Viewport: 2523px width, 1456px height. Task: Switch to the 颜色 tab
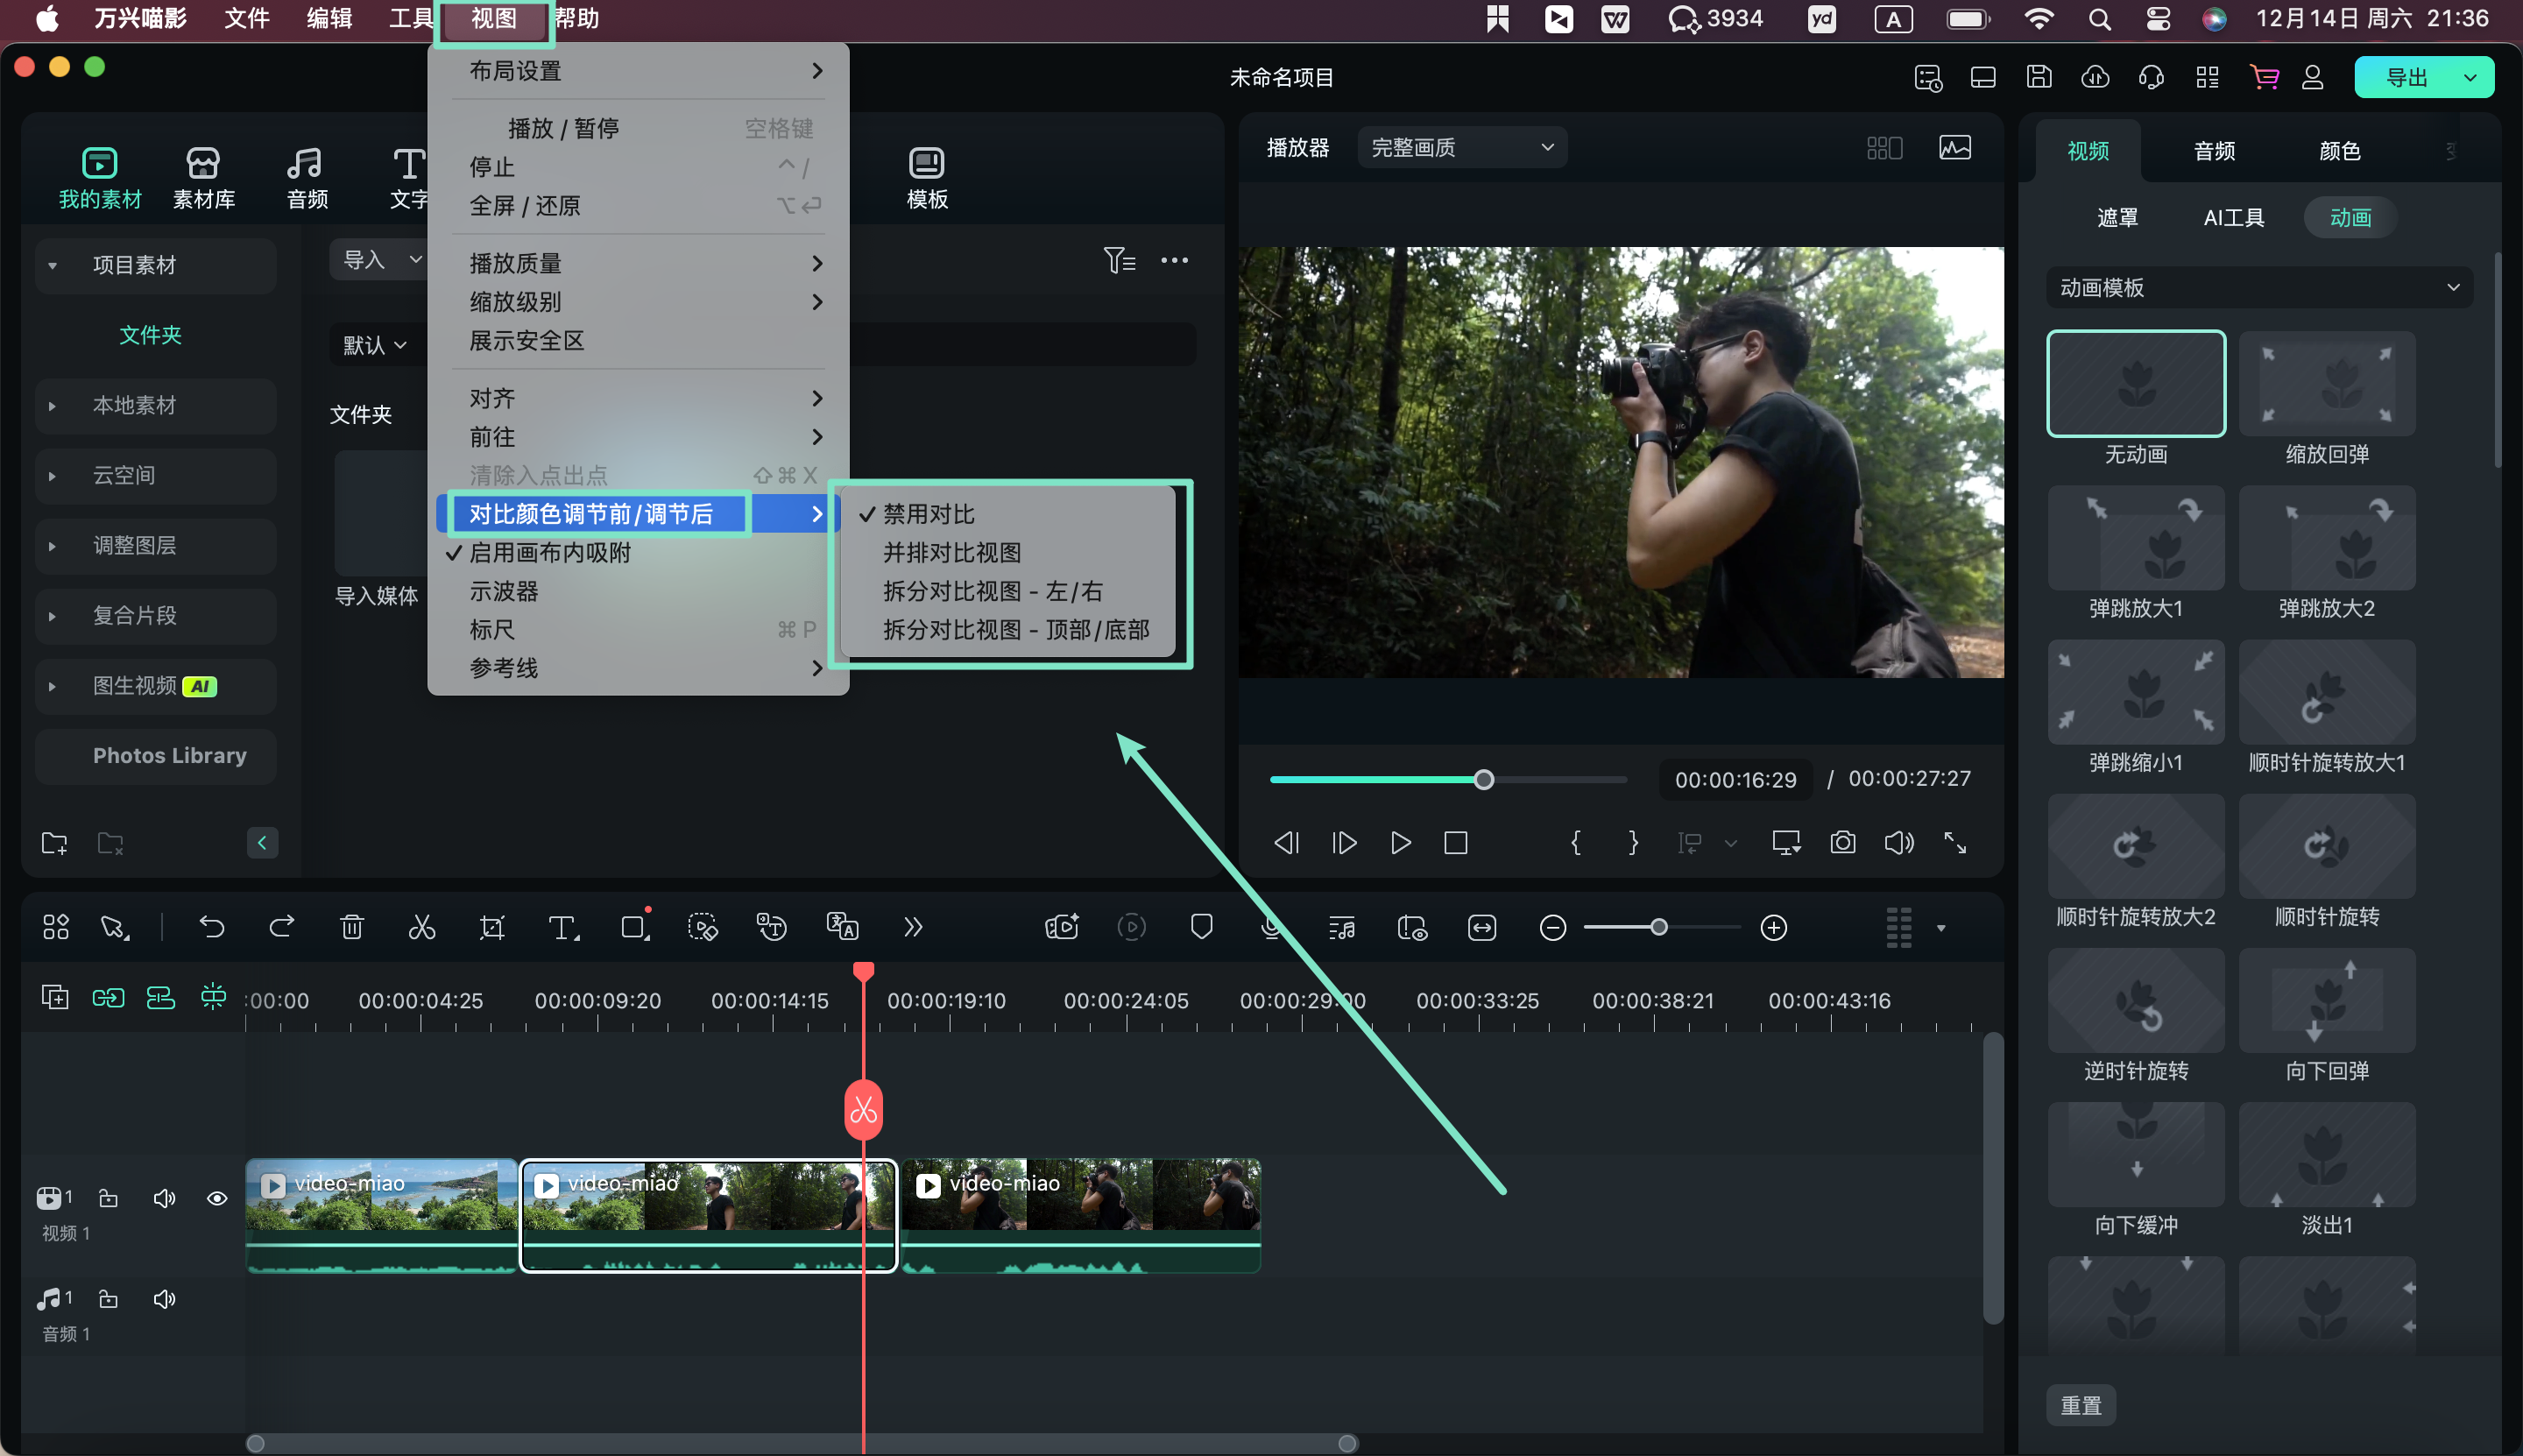(2339, 151)
